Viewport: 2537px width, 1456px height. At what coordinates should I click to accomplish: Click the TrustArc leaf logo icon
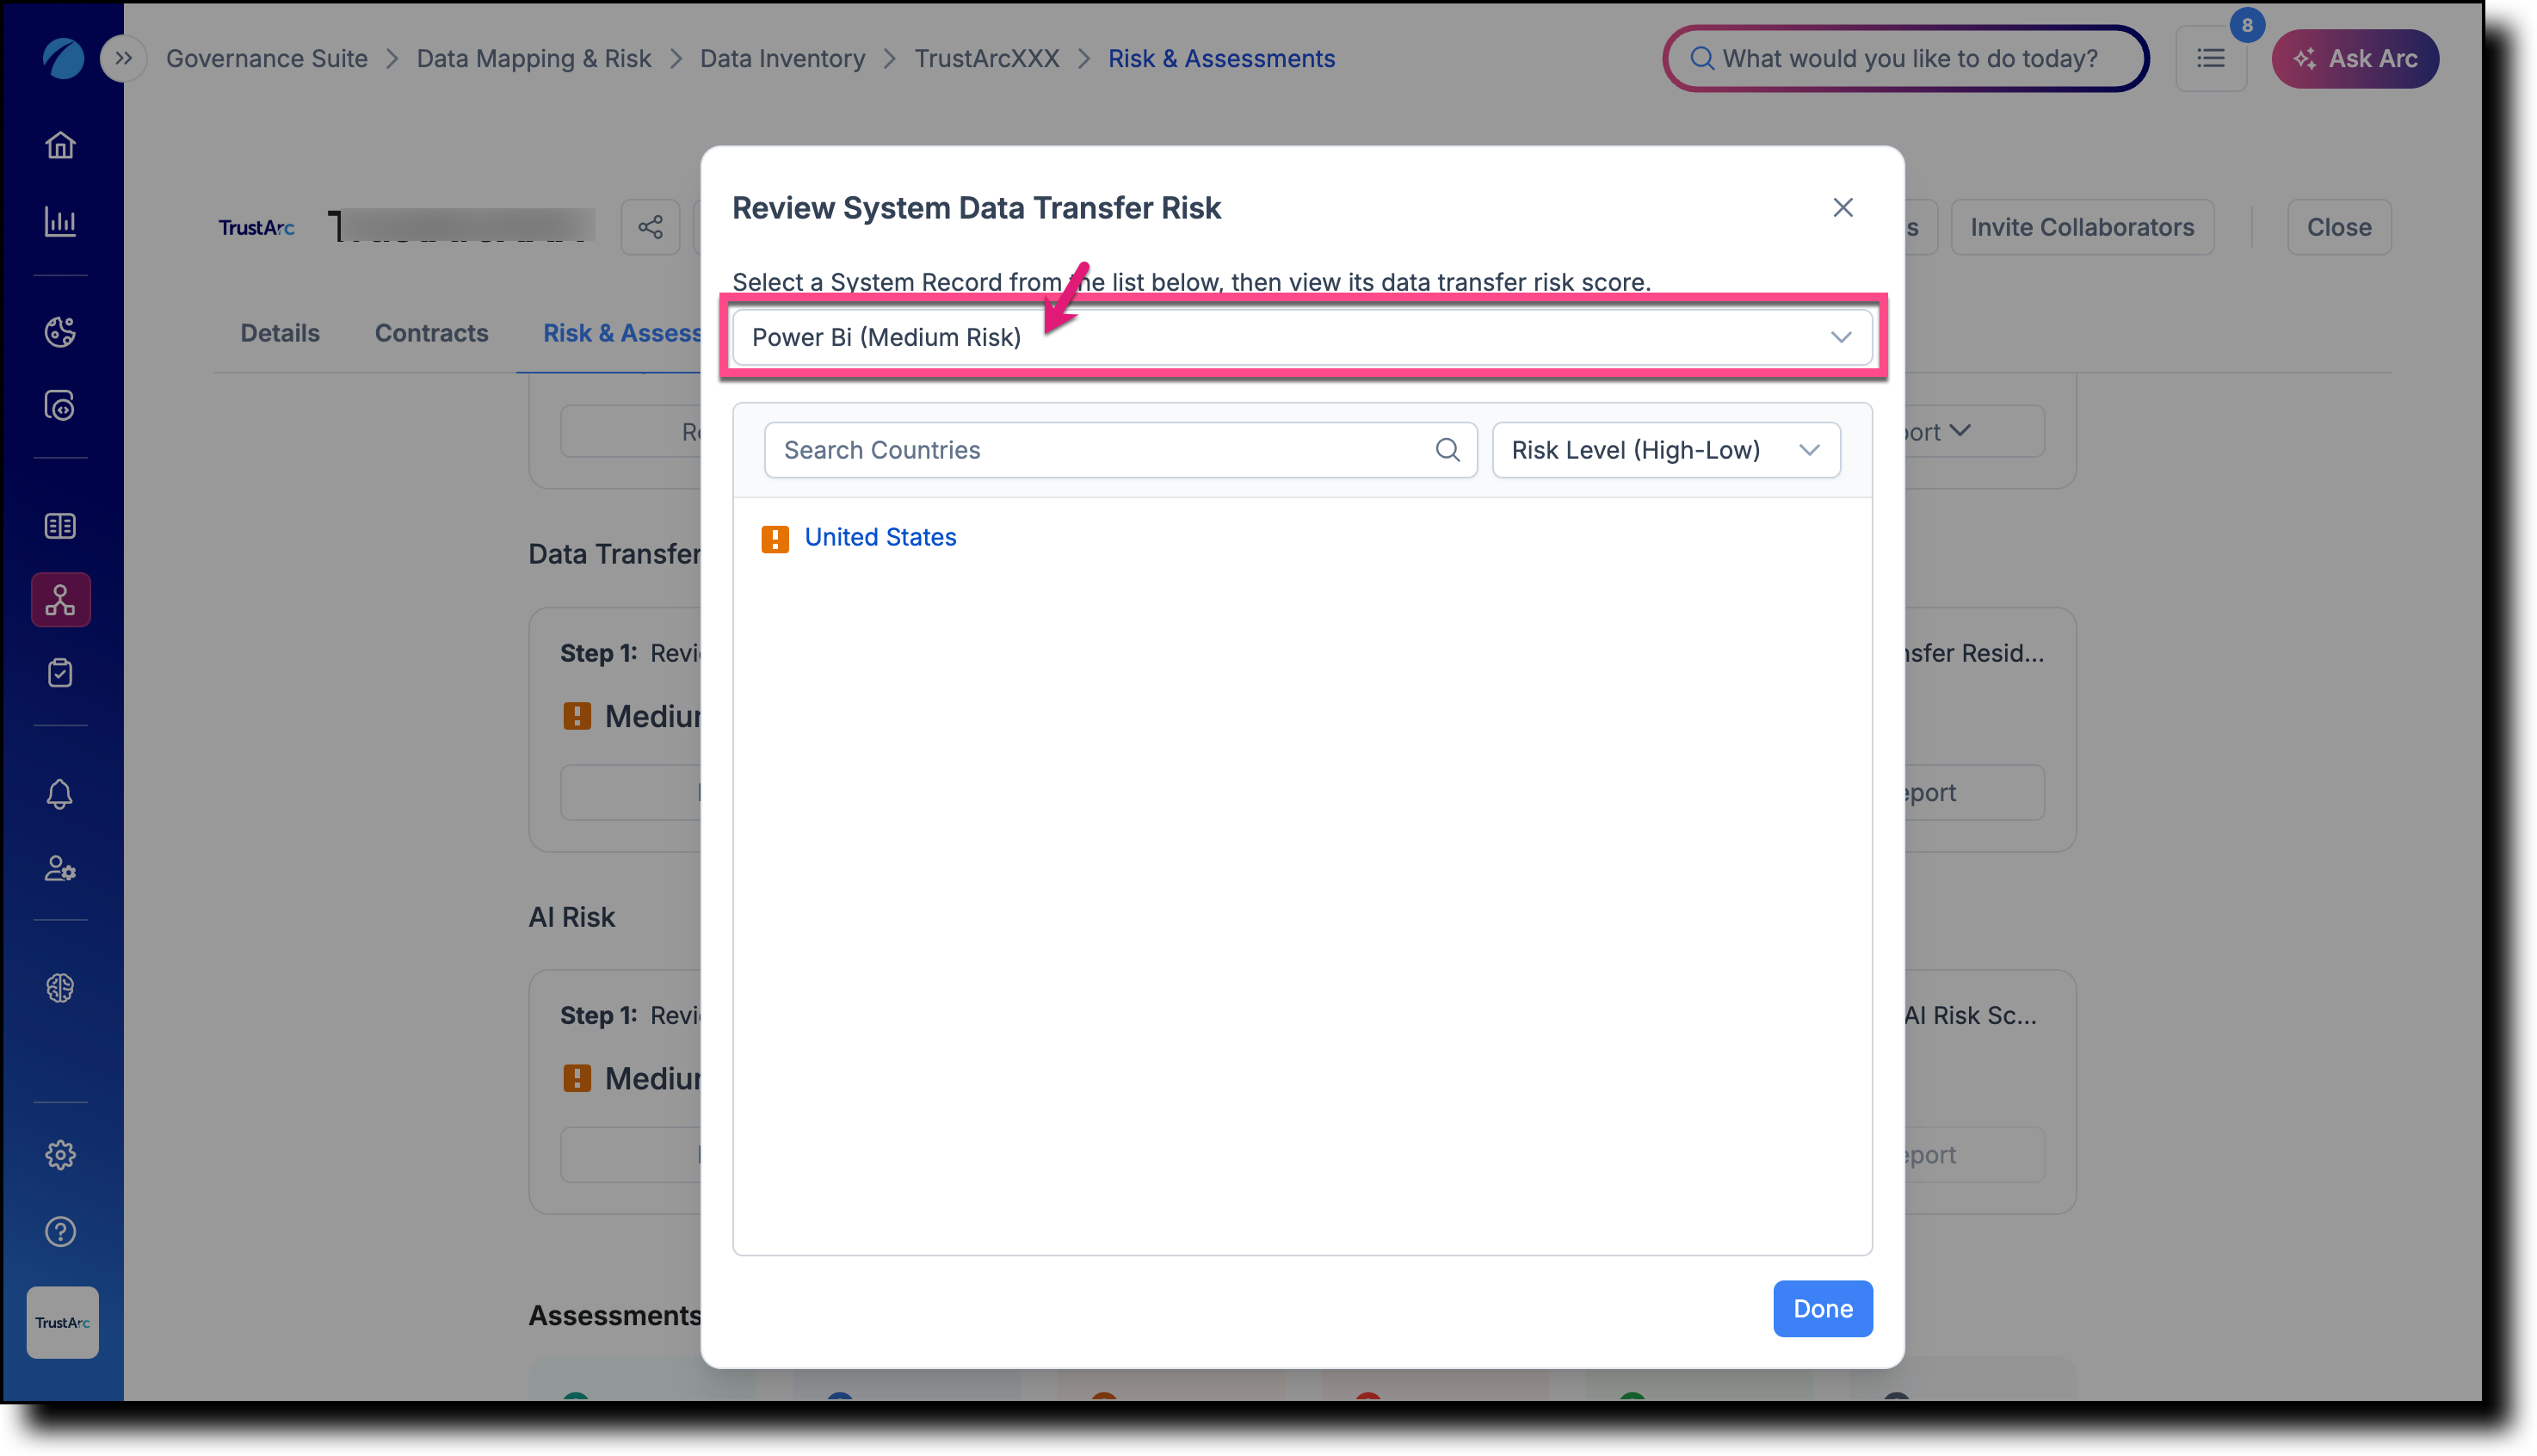[62, 58]
